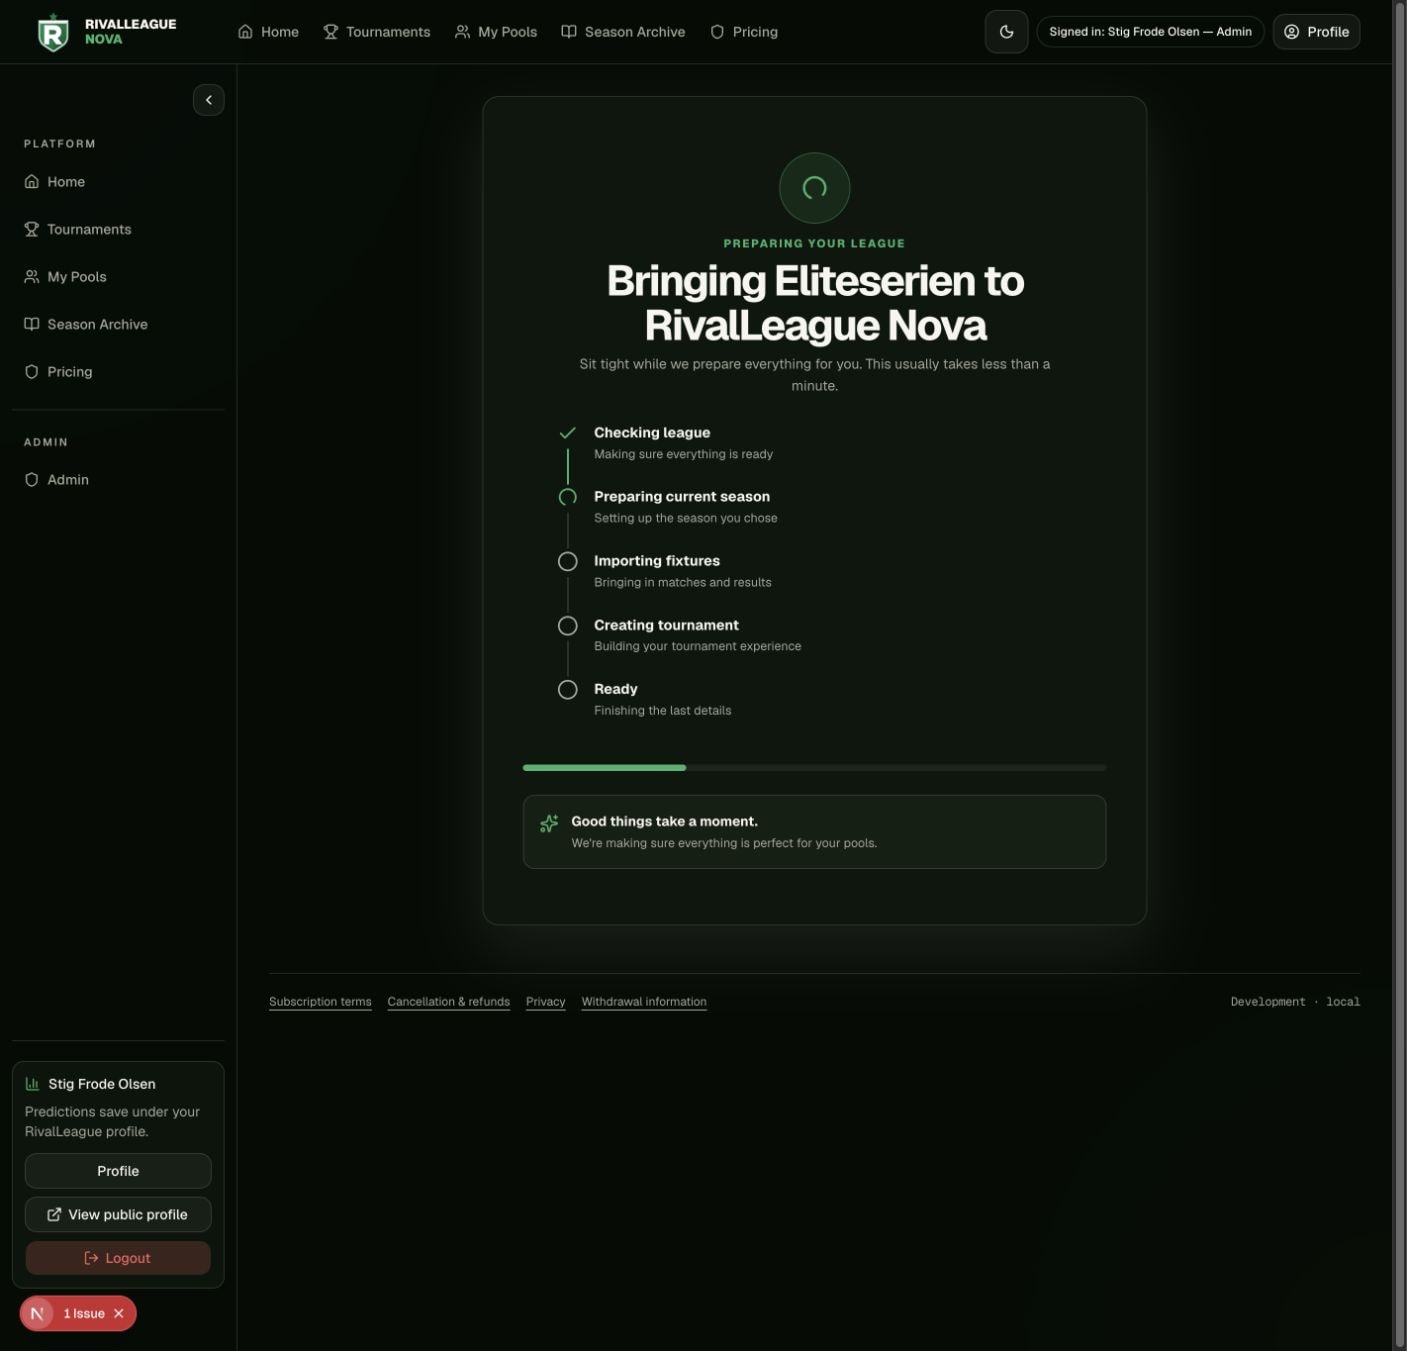Open the Privacy footer link
Image resolution: width=1407 pixels, height=1351 pixels.
545,1002
